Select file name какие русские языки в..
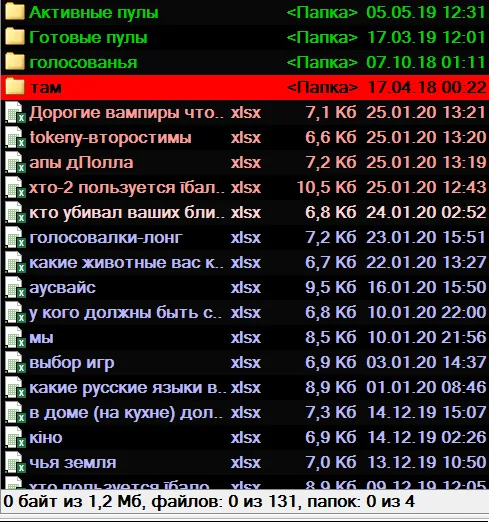 pyautogui.click(x=128, y=388)
